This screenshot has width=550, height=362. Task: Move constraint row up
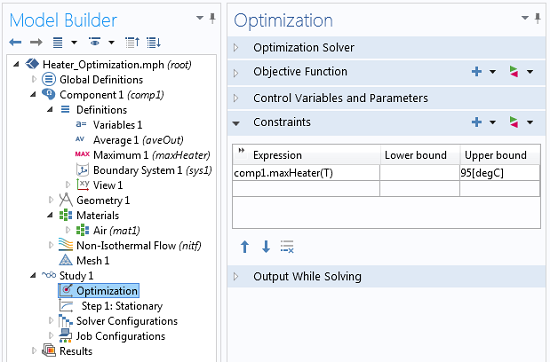[x=245, y=247]
